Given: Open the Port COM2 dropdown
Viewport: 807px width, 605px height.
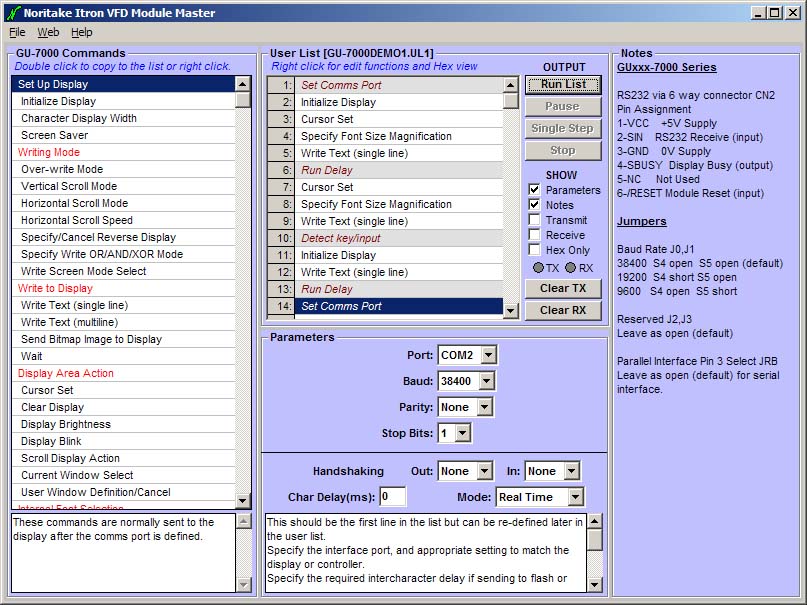Looking at the screenshot, I should (488, 355).
